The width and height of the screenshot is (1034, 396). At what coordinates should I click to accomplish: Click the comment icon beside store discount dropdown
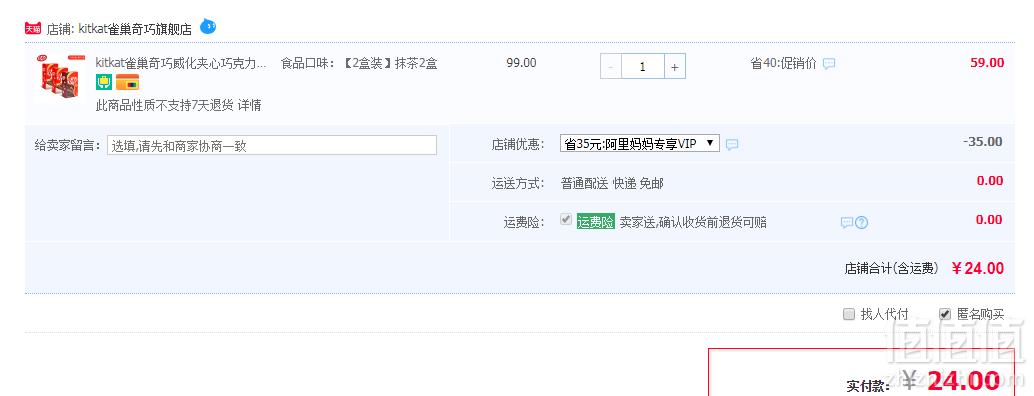point(732,144)
